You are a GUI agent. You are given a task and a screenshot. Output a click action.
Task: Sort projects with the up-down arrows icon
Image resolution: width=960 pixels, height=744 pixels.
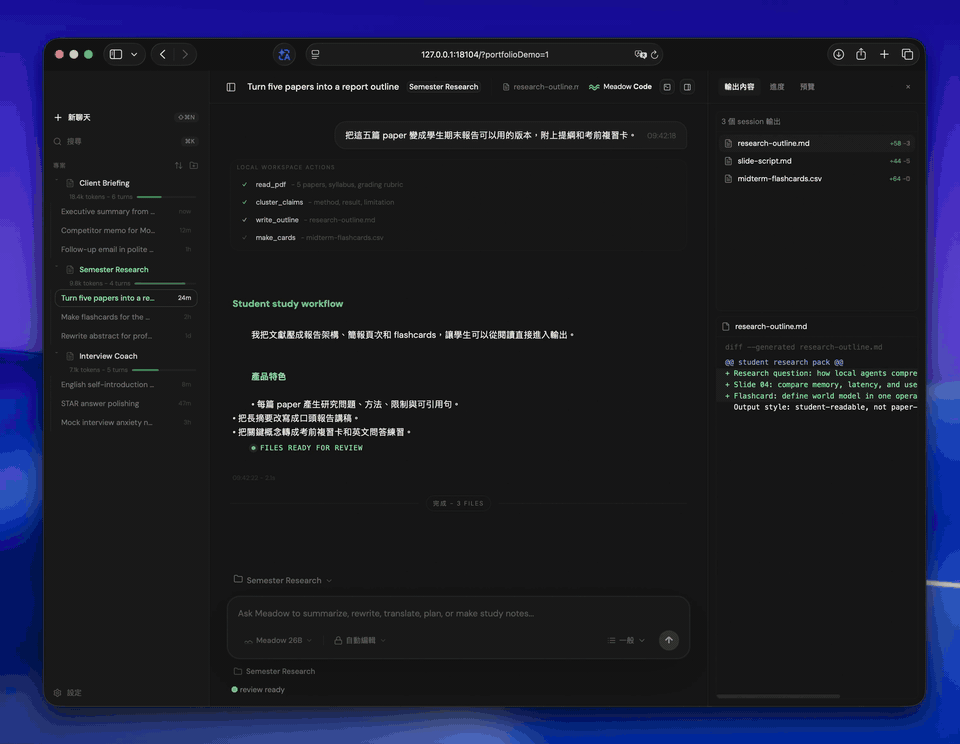coord(179,165)
